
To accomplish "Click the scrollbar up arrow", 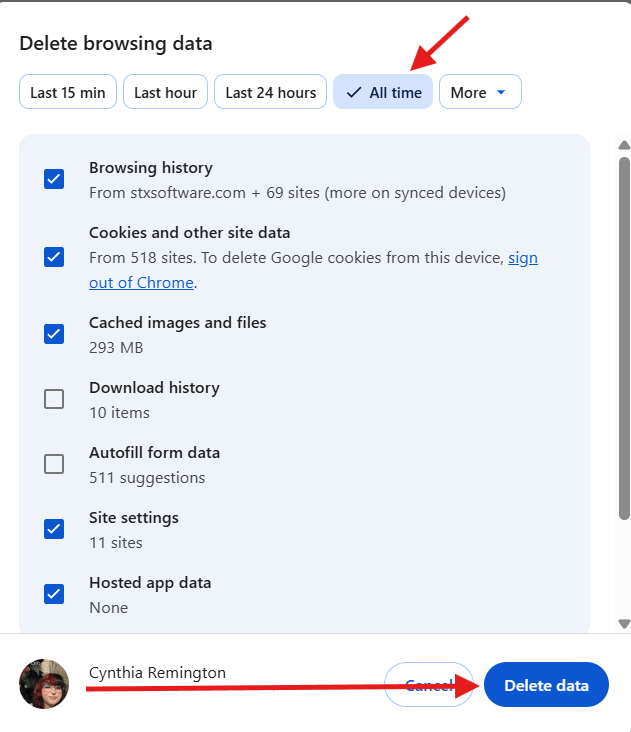I will 624,145.
